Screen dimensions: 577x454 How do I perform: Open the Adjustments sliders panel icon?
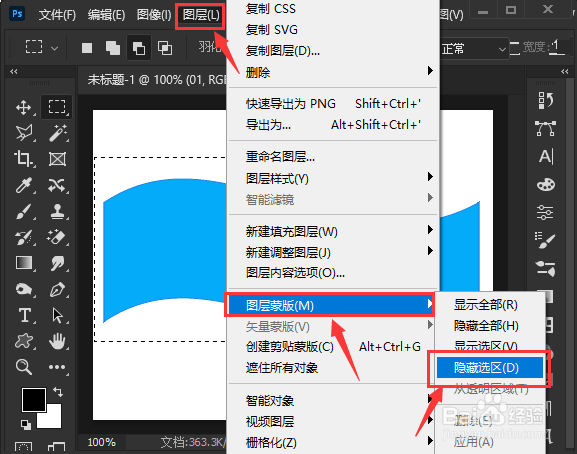pos(545,212)
